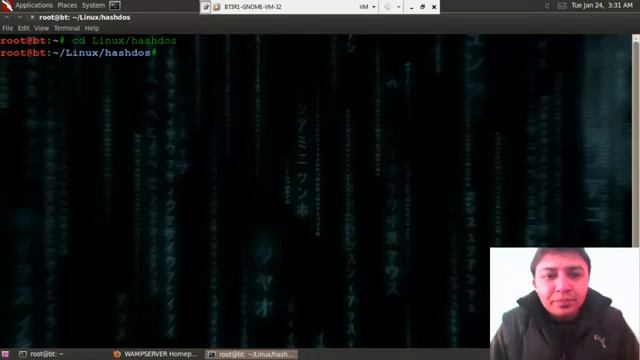Open the Terminal menu
Screen dimensions: 640x360
(x=67, y=28)
